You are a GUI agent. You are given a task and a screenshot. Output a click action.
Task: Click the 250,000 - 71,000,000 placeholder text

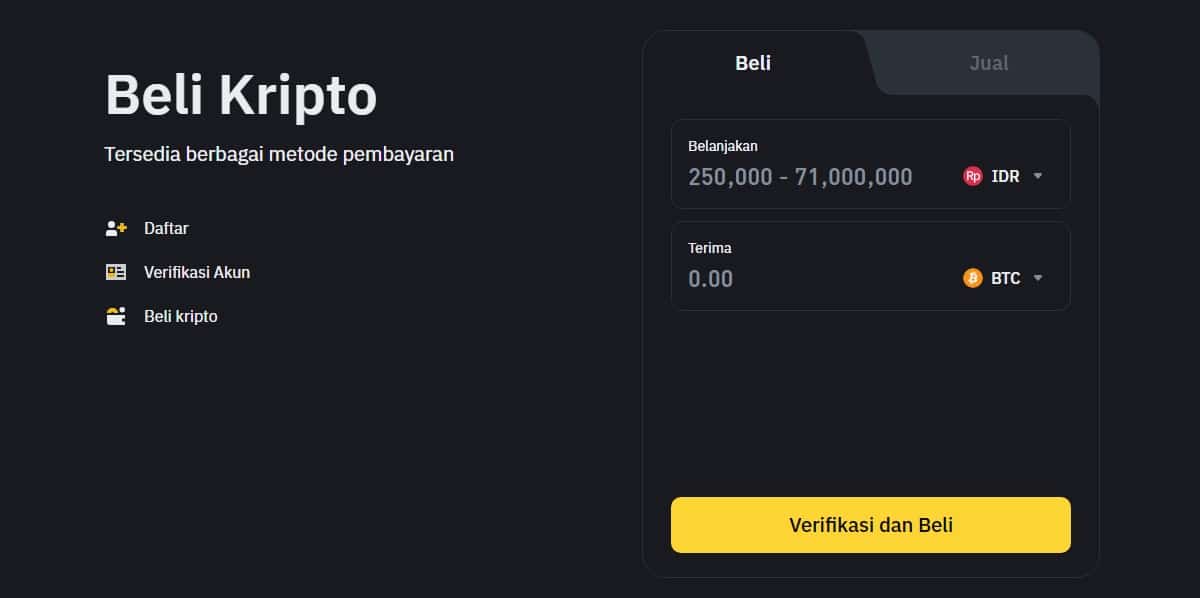800,176
